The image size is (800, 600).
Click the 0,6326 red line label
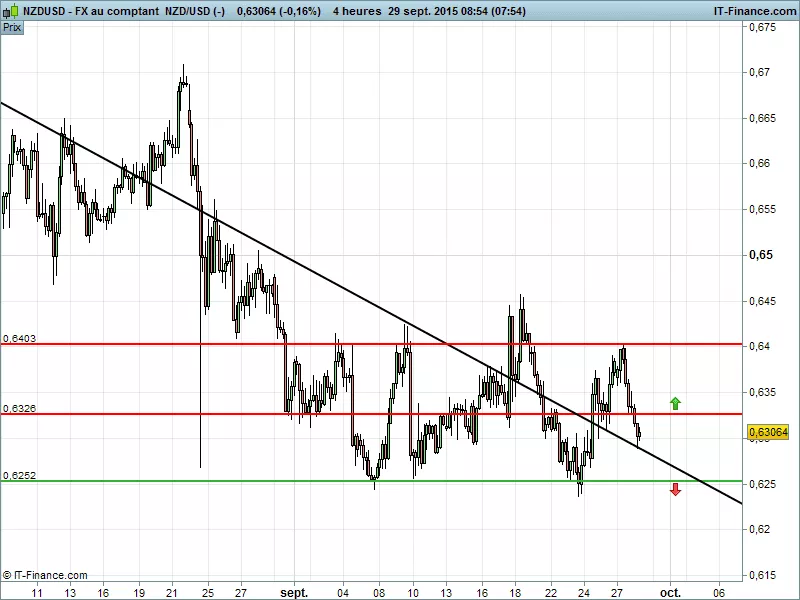pos(19,409)
